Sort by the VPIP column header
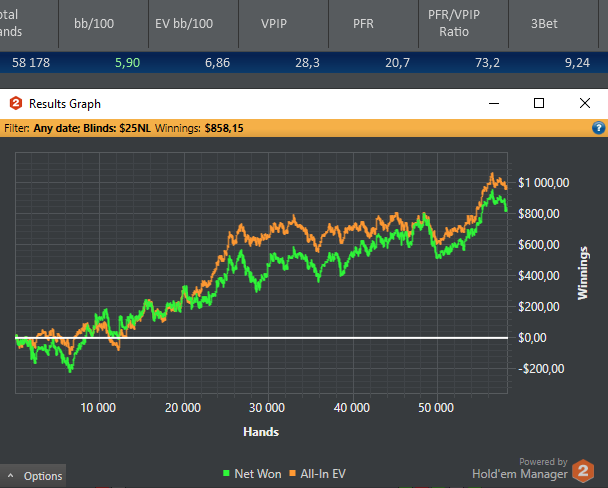The height and width of the screenshot is (488, 608). pyautogui.click(x=276, y=20)
